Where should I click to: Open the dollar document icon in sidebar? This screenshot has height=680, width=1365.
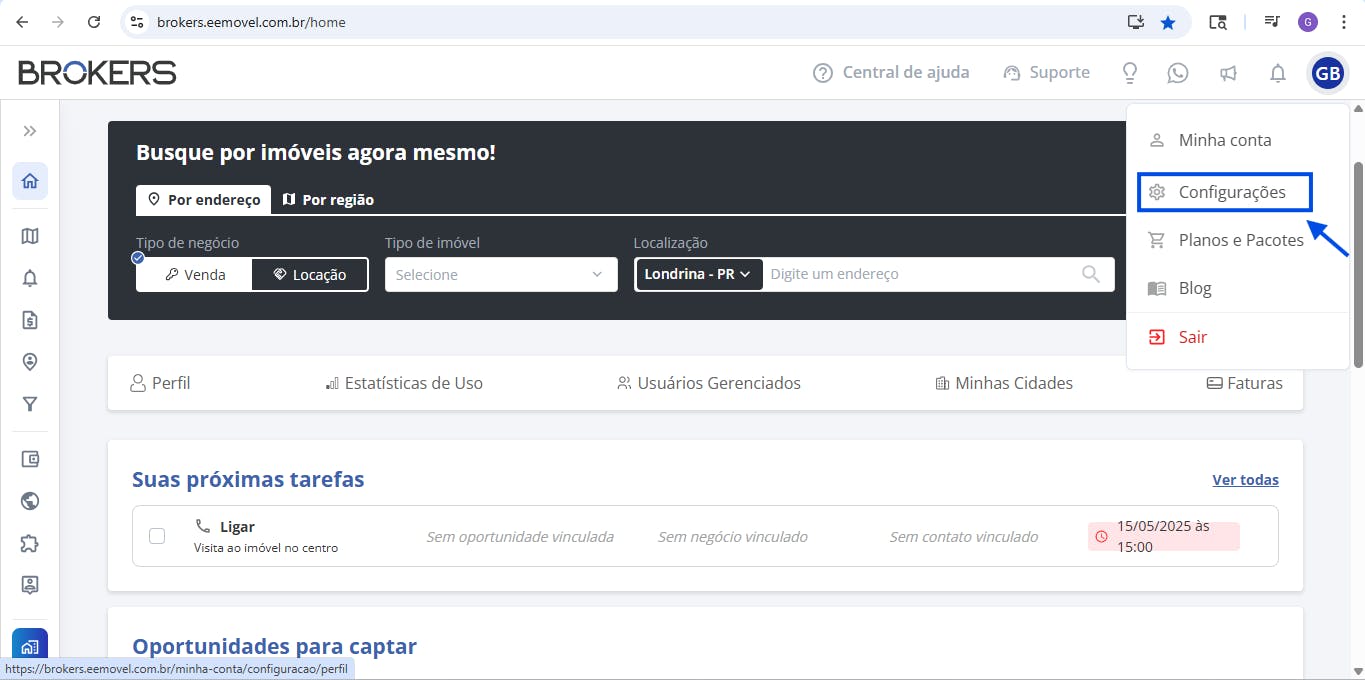coord(30,320)
